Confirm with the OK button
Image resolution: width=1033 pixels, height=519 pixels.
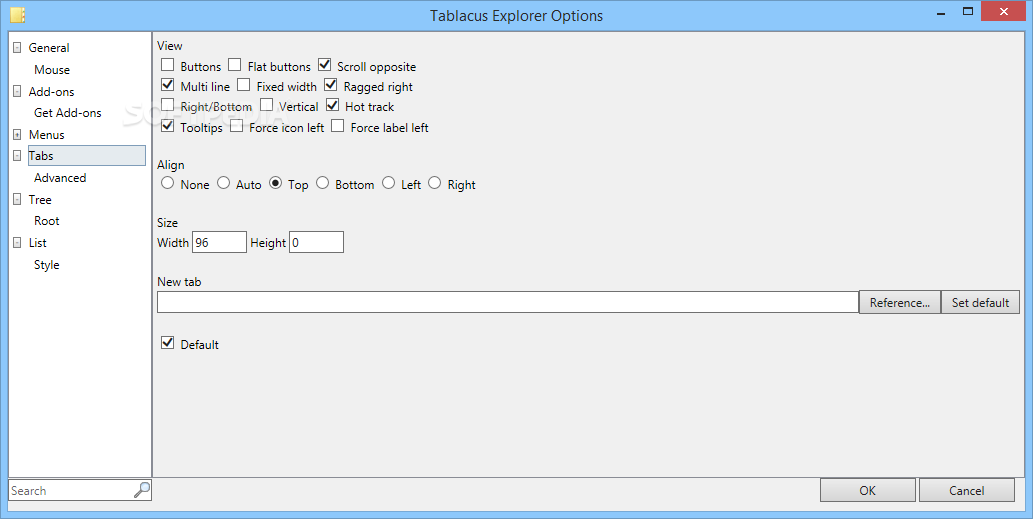pos(868,490)
